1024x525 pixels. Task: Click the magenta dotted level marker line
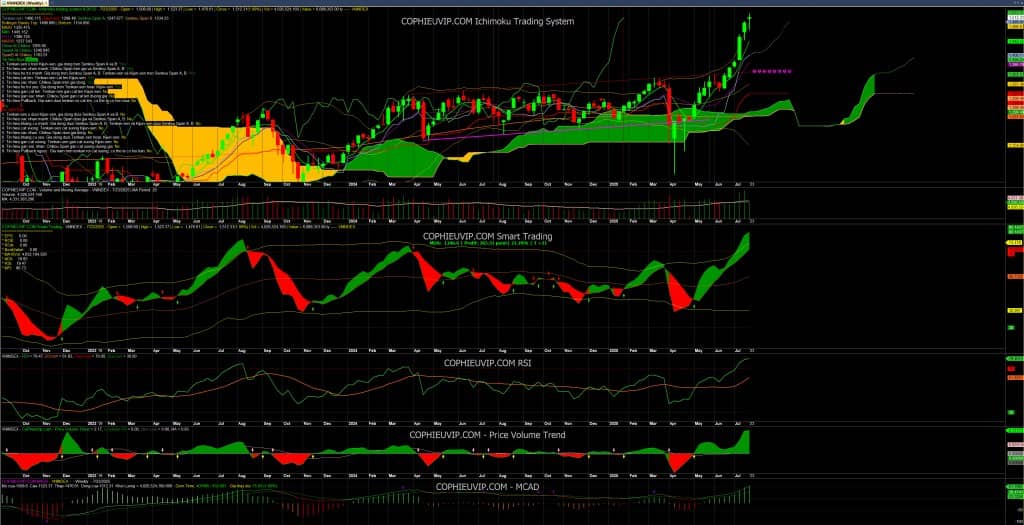772,71
